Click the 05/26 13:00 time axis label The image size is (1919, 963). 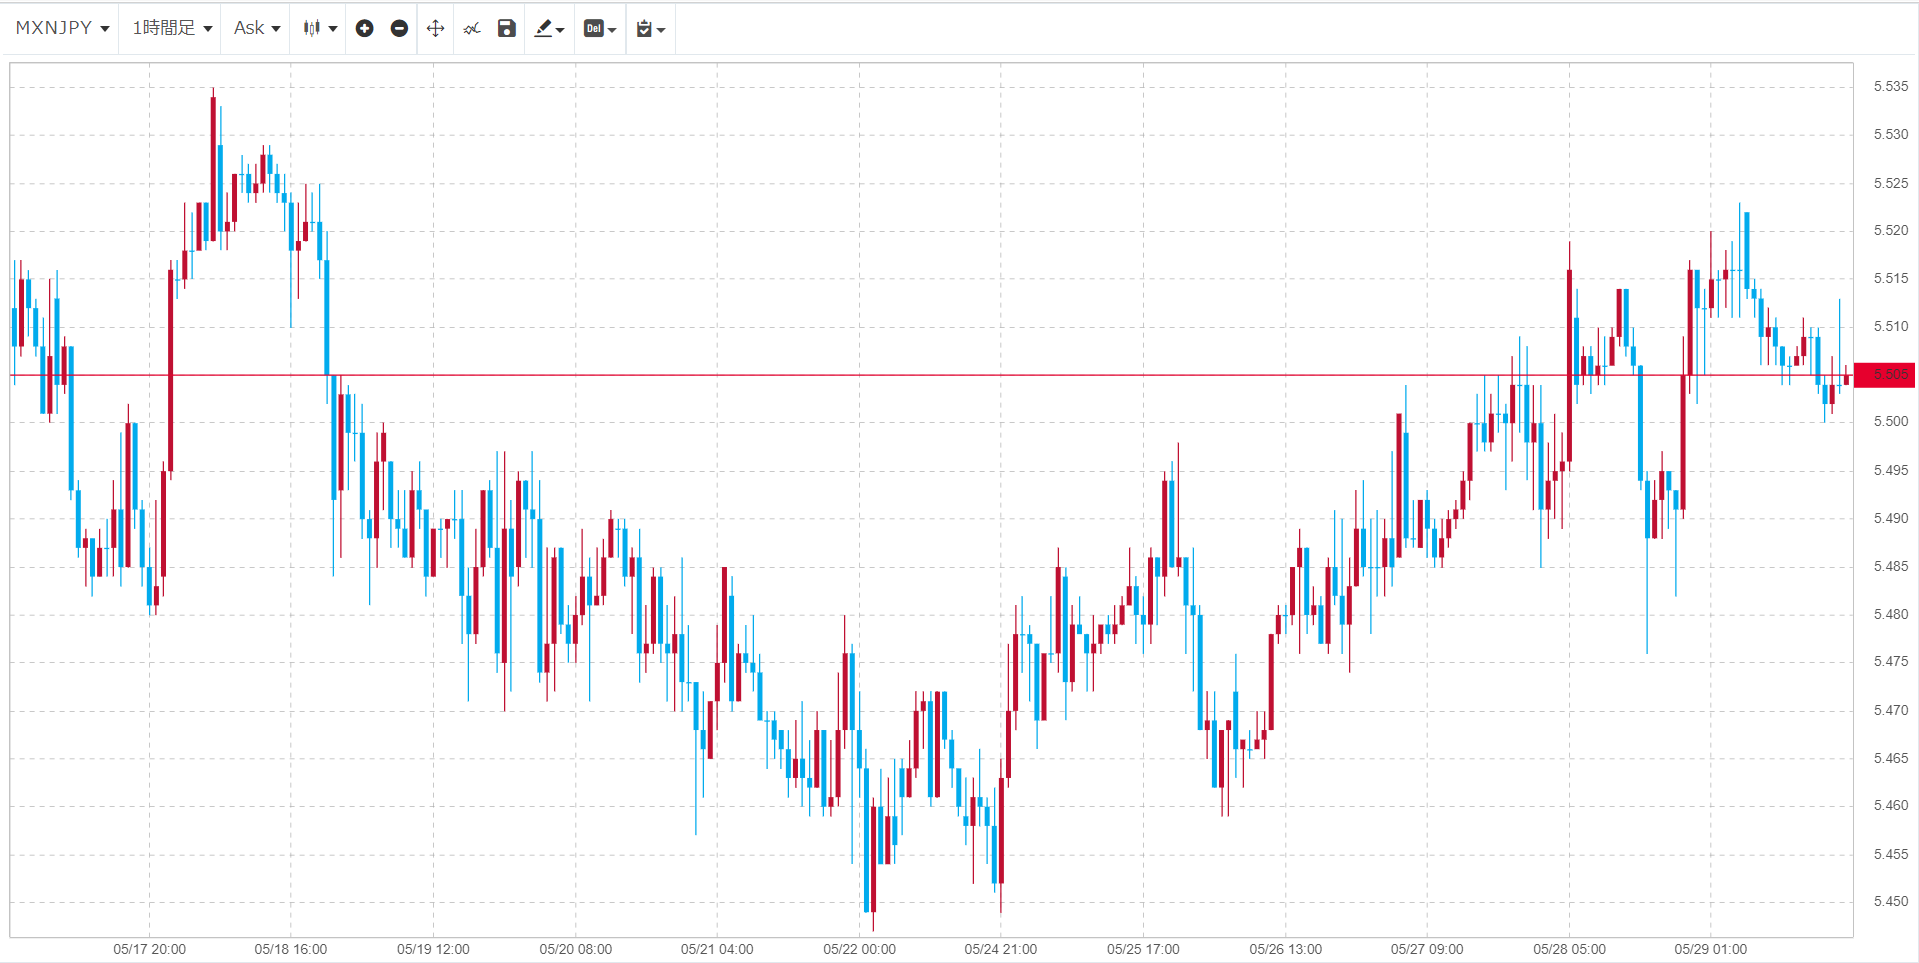(1286, 950)
